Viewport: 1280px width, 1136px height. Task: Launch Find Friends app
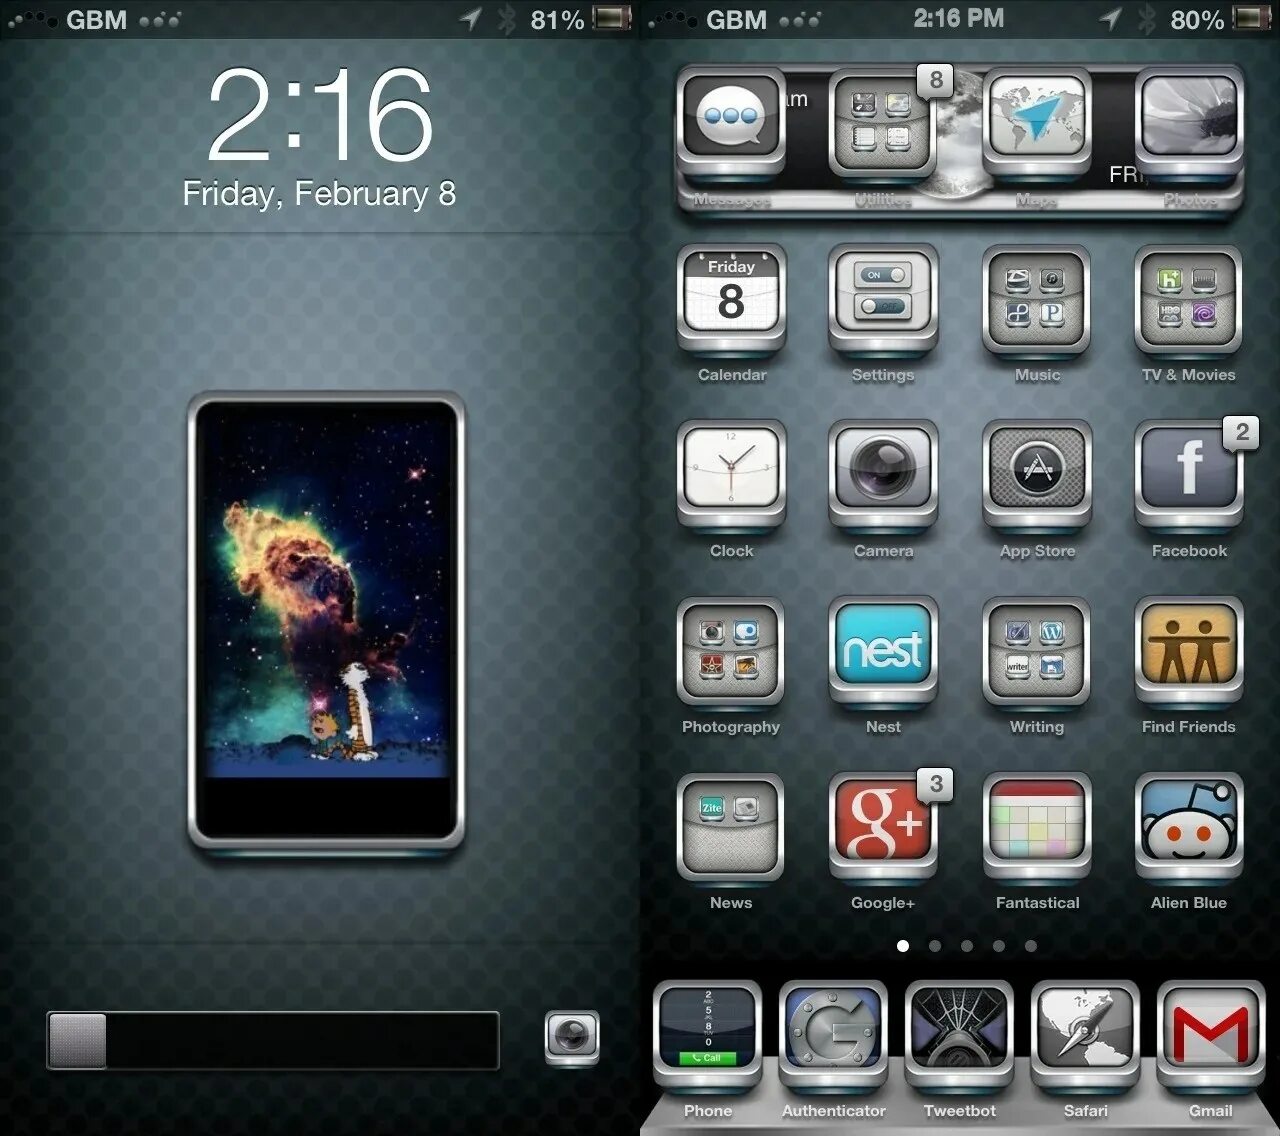pos(1189,650)
